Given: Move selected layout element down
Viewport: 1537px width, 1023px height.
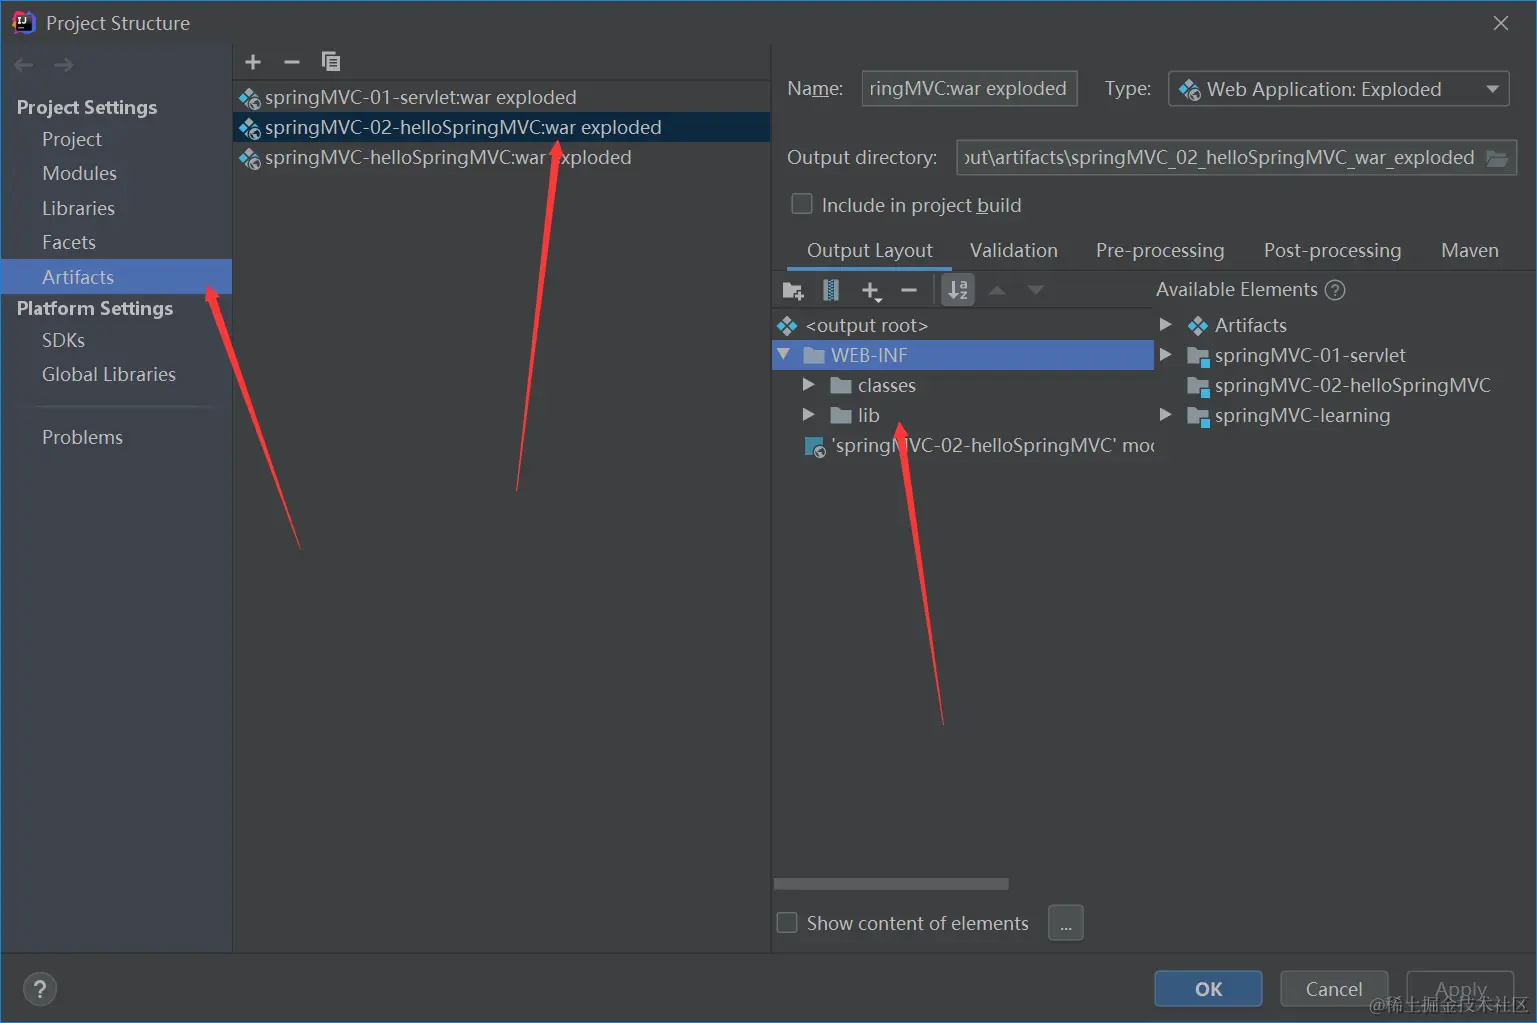Looking at the screenshot, I should pyautogui.click(x=1036, y=290).
